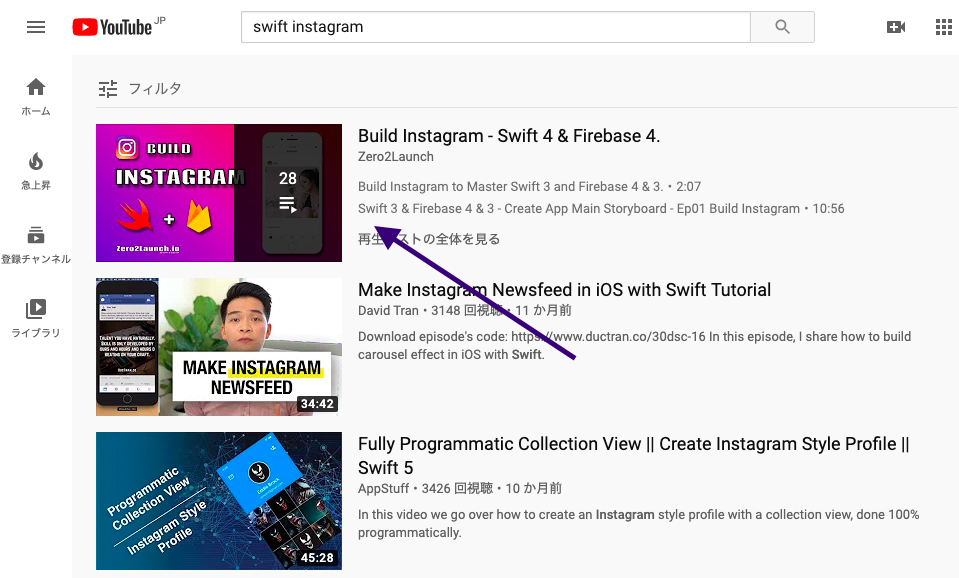Open Make Instagram Newsfeed video thumbnail
Screen dimensions: 959x578
(x=219, y=347)
